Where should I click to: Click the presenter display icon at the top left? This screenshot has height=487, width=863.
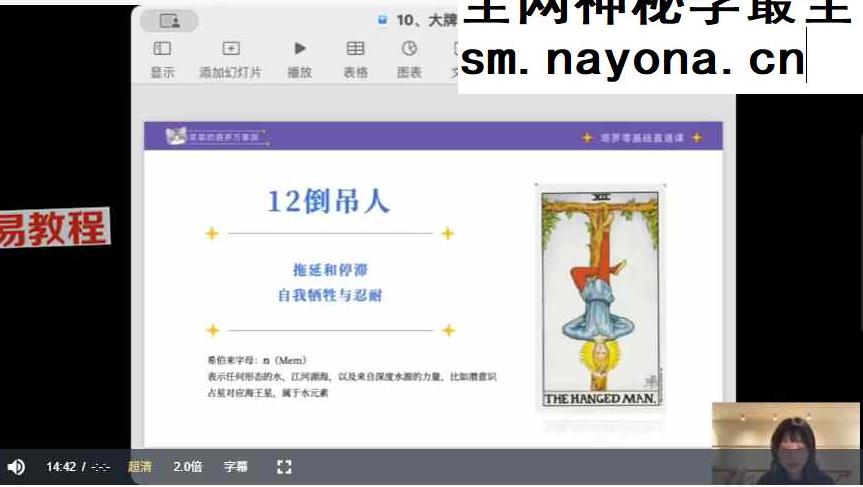(170, 21)
